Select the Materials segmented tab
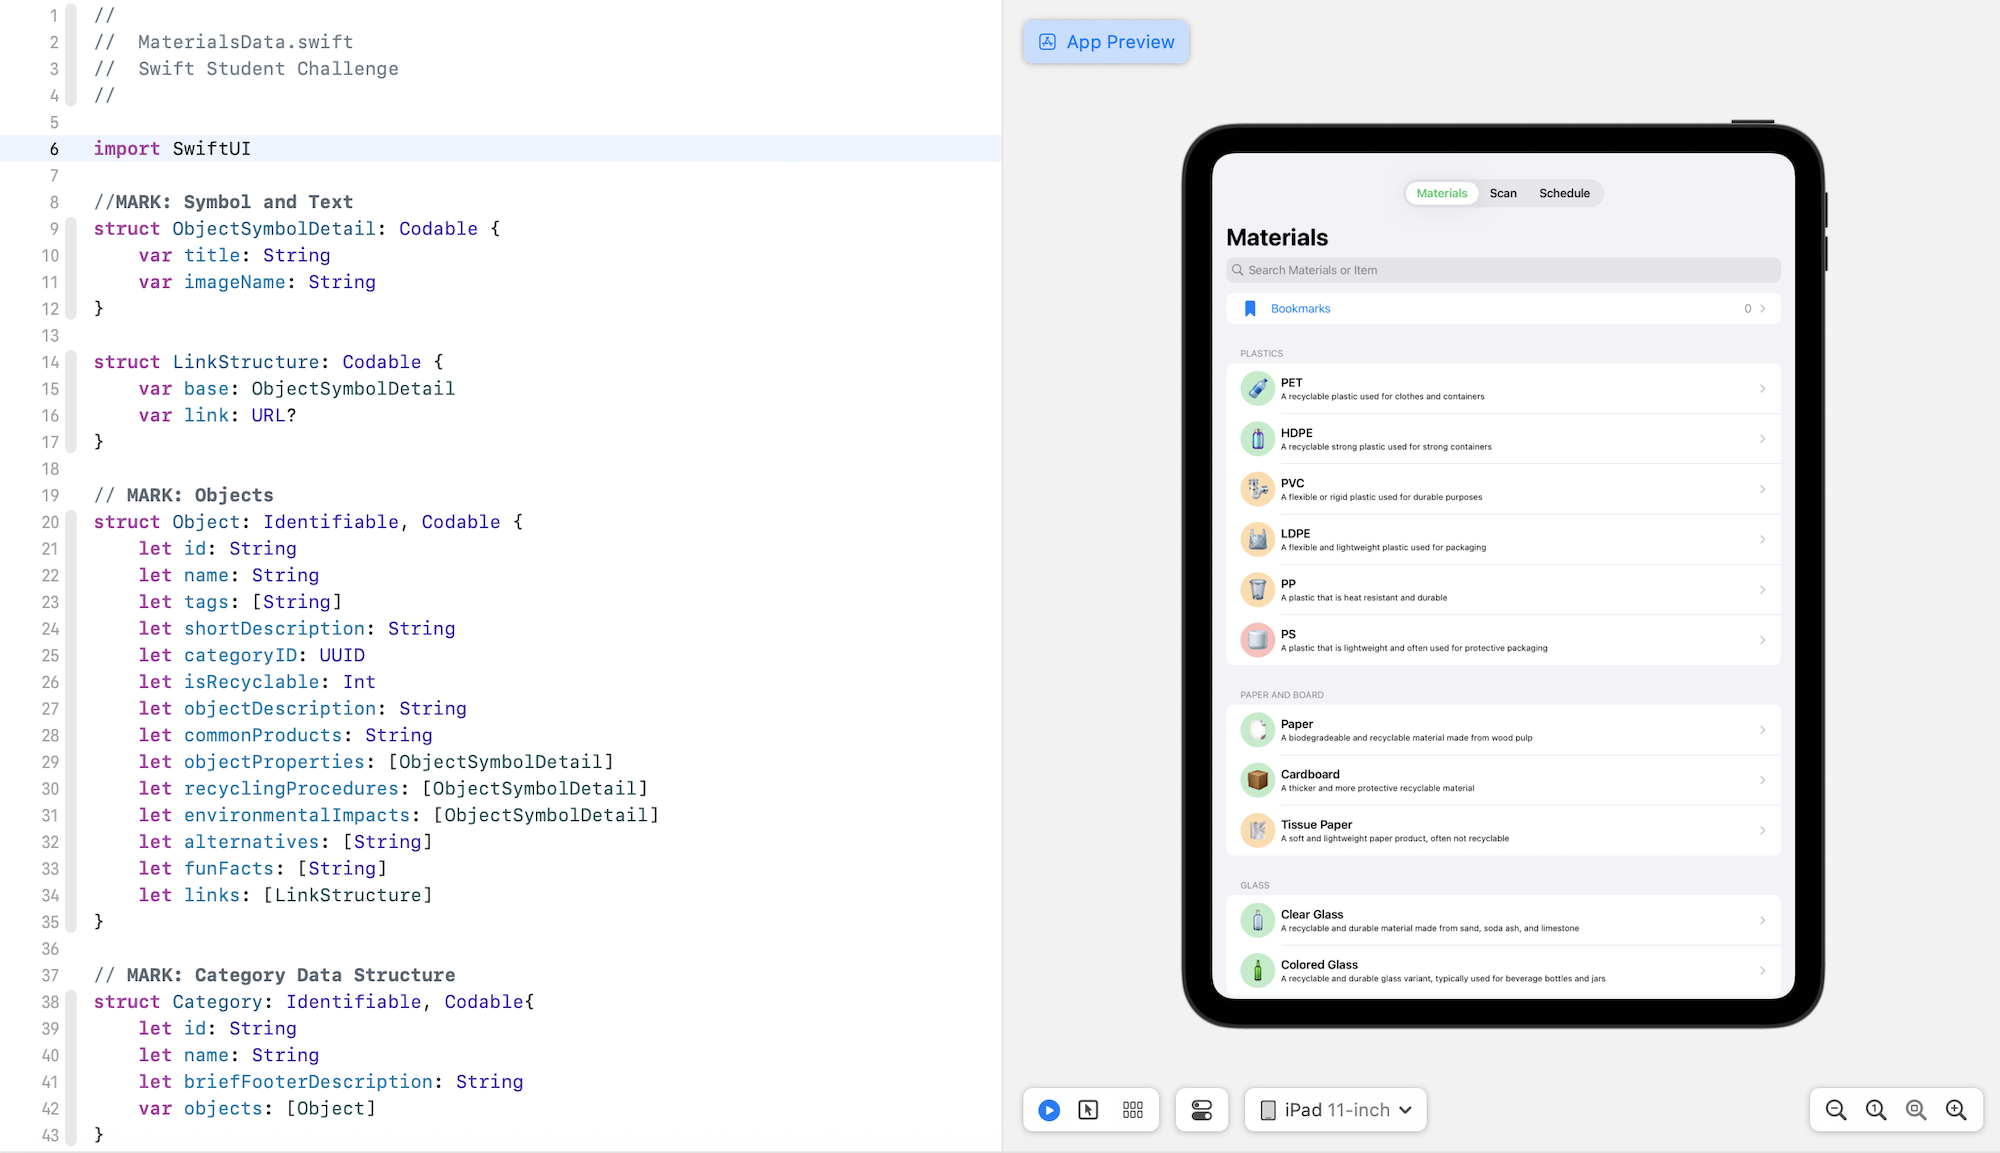2000x1153 pixels. pos(1442,193)
